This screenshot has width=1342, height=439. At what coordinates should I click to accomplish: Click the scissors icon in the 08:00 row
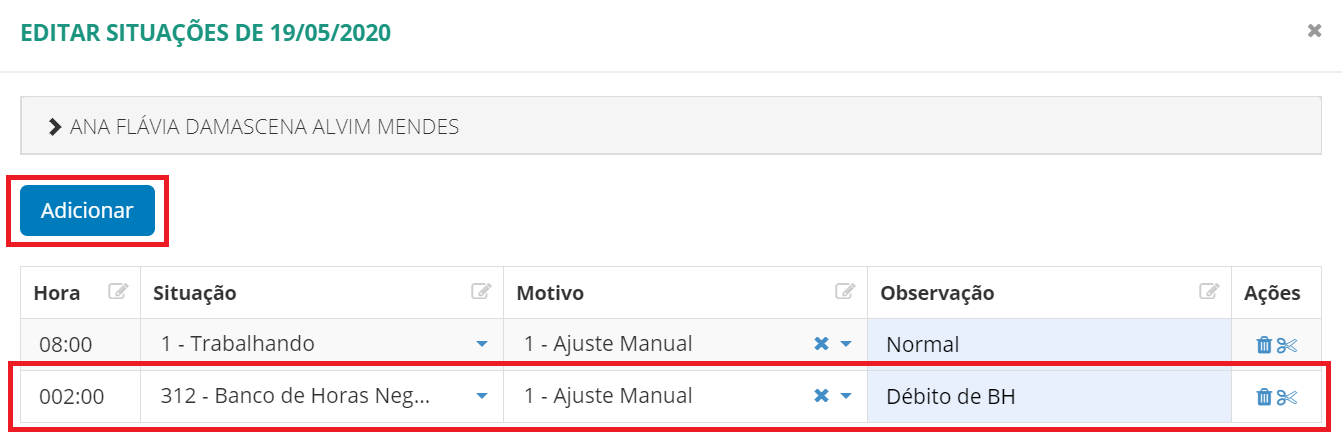[x=1287, y=345]
